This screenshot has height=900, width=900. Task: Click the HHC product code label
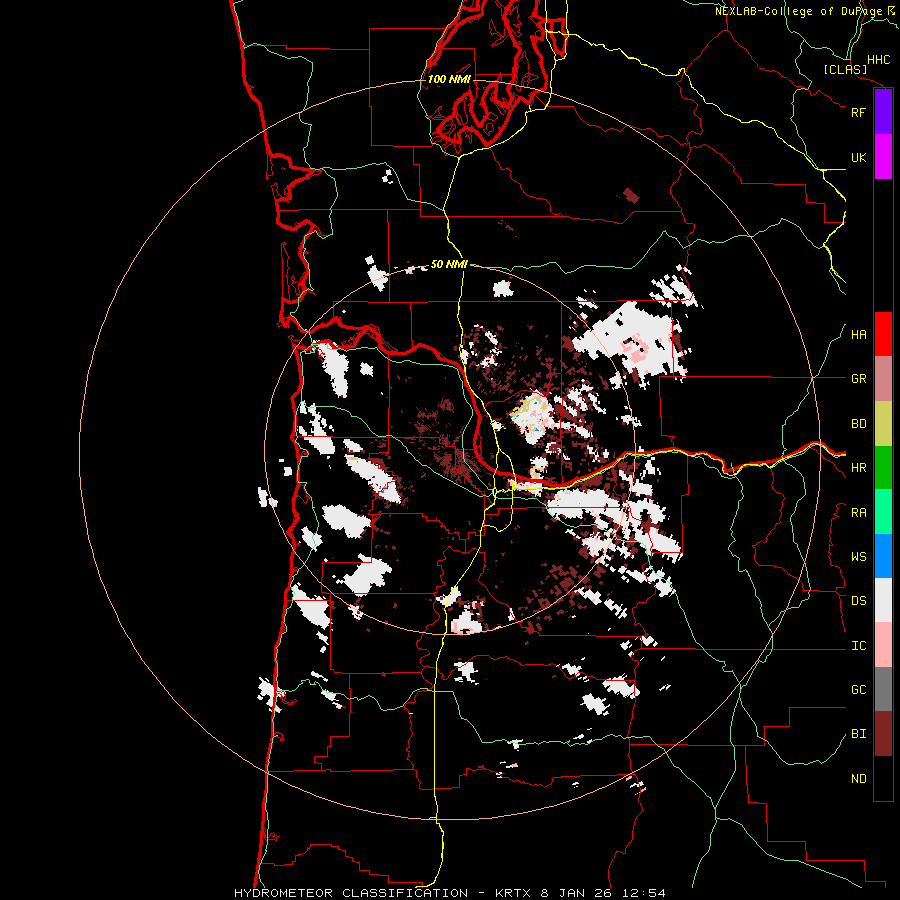coord(878,60)
